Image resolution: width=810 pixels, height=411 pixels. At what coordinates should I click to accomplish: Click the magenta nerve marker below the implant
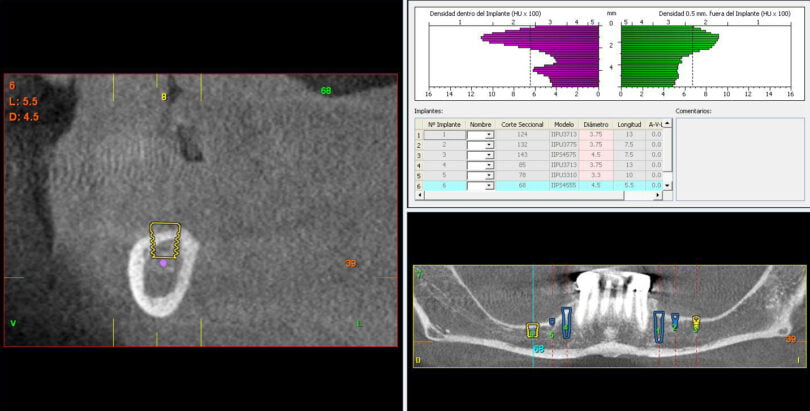point(163,264)
